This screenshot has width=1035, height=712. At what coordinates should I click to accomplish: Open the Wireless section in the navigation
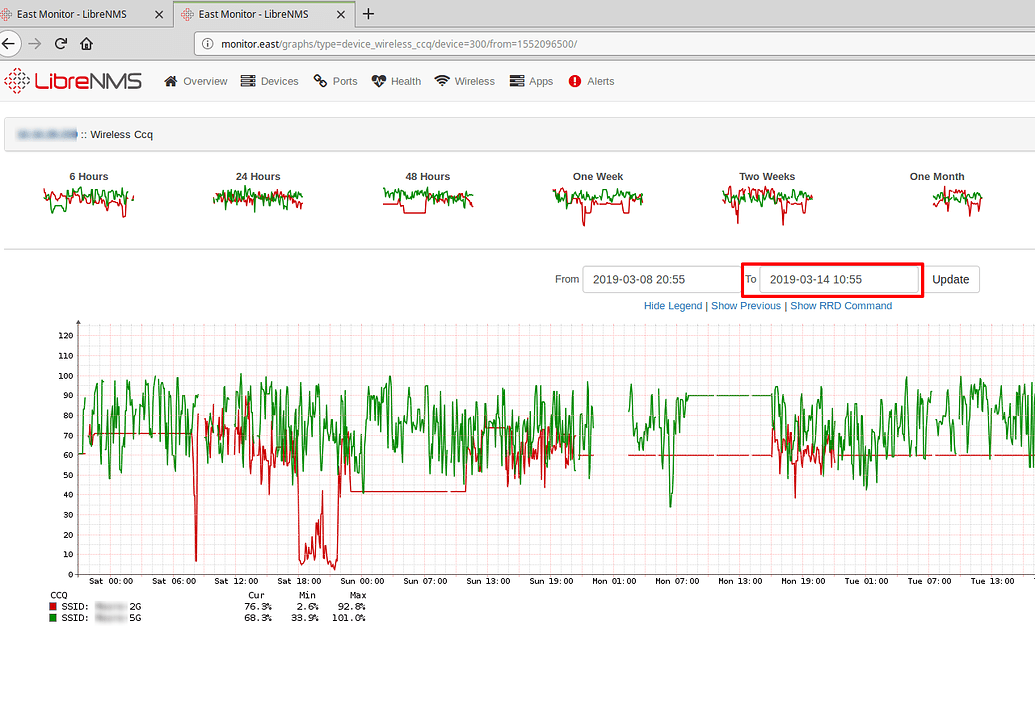tap(464, 81)
